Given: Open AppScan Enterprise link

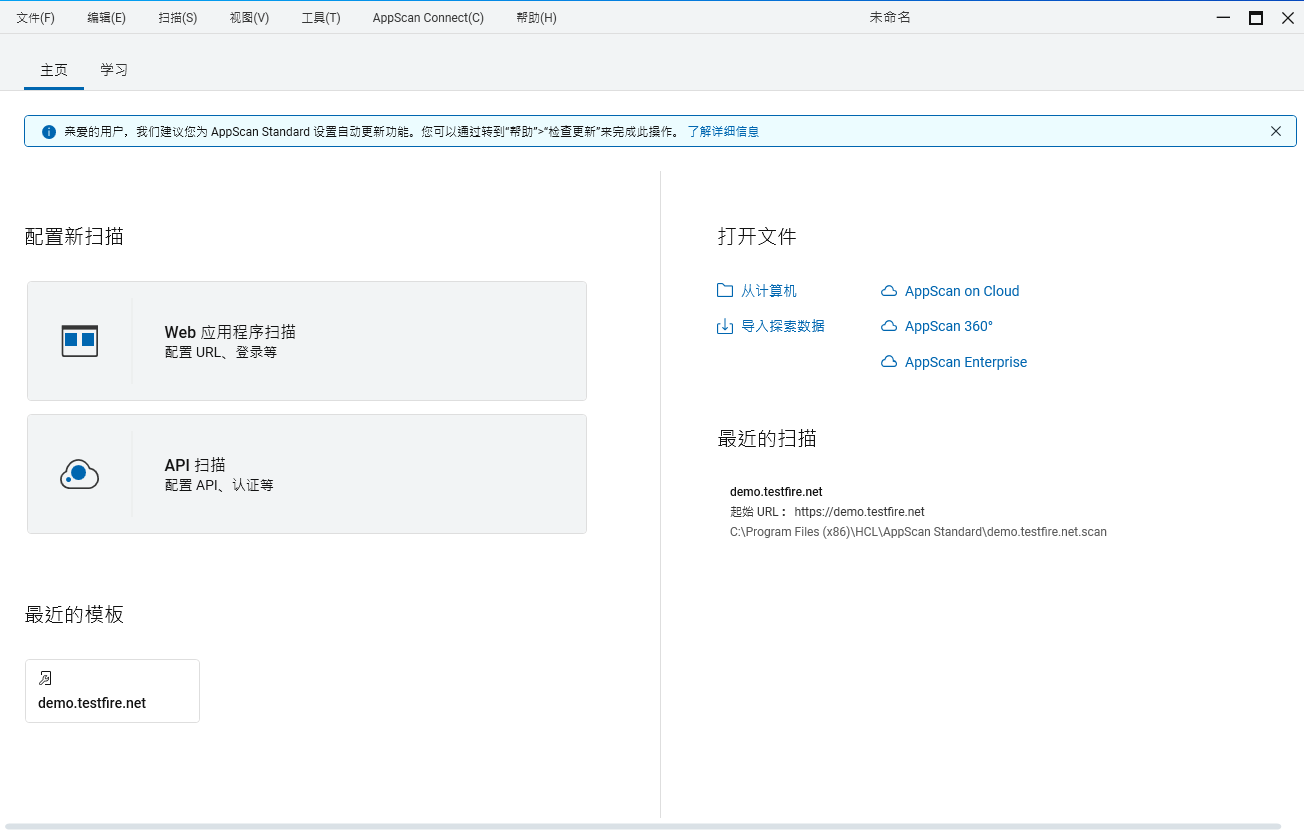Looking at the screenshot, I should 966,362.
